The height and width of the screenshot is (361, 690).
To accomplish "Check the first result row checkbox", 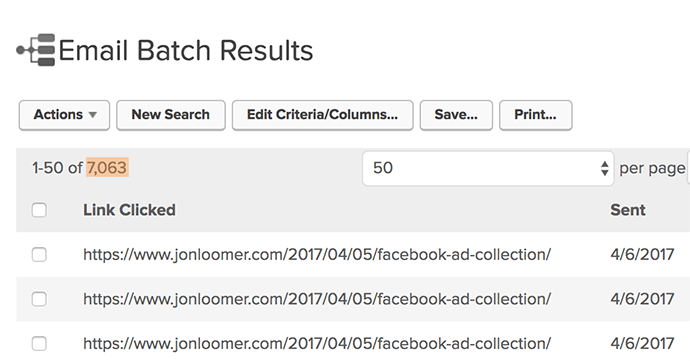I will click(39, 254).
